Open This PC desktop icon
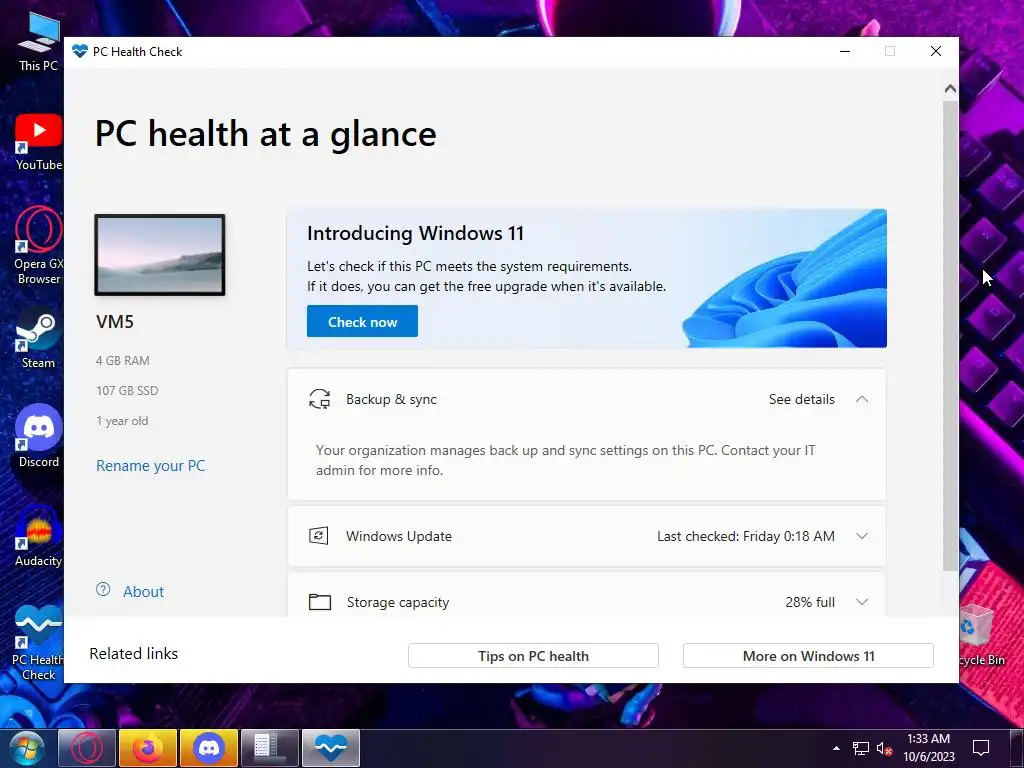Screen dimensions: 1024x768 click(x=38, y=40)
